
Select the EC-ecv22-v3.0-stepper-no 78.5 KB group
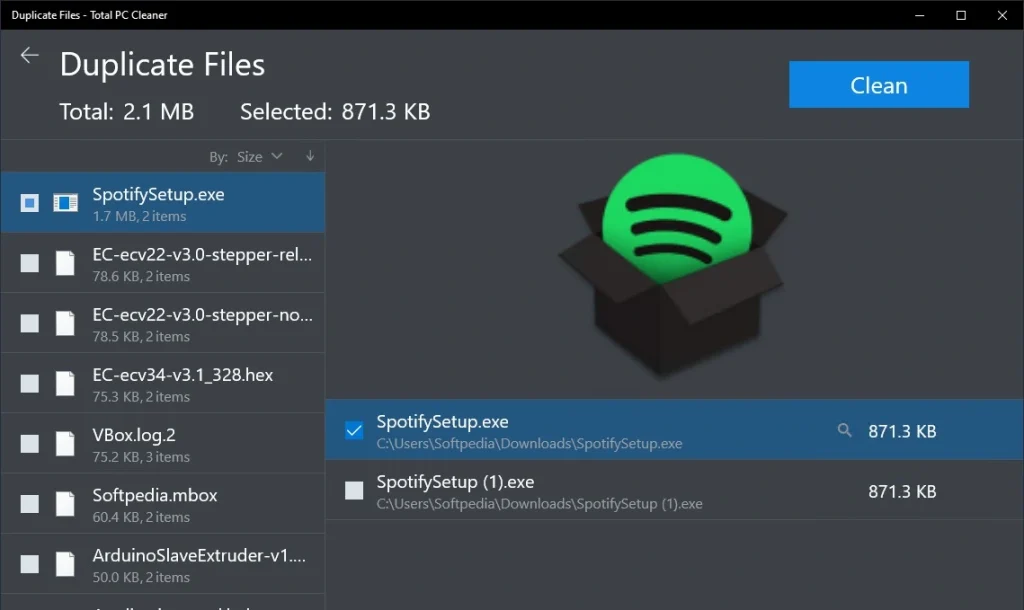tap(163, 323)
